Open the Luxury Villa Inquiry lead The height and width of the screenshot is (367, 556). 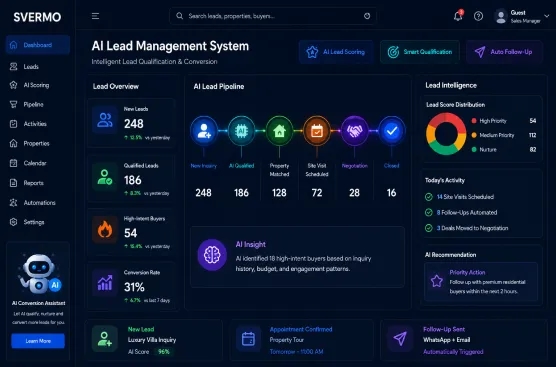(152, 340)
